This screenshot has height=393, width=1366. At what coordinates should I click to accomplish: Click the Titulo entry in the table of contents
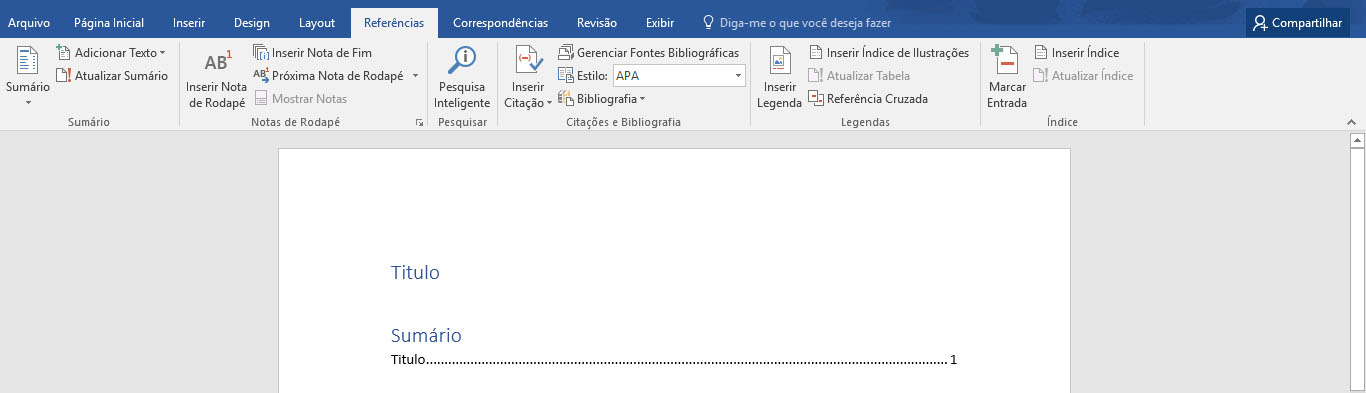(x=408, y=360)
